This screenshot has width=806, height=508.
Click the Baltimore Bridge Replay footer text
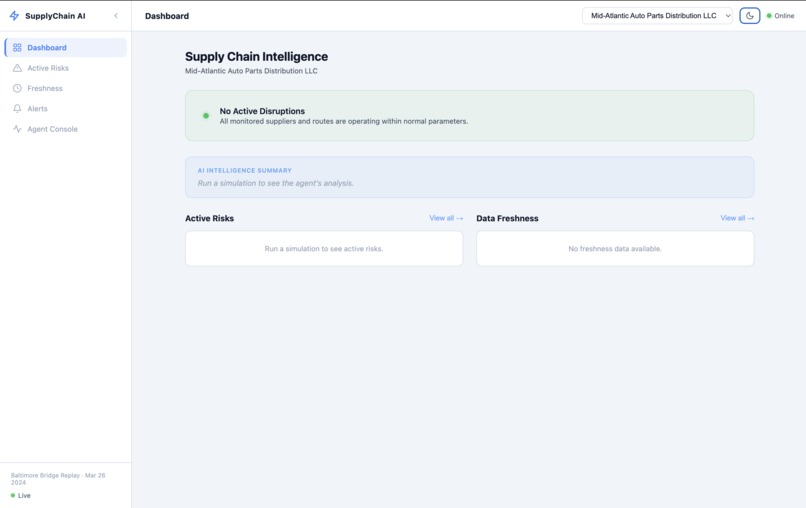coord(58,479)
